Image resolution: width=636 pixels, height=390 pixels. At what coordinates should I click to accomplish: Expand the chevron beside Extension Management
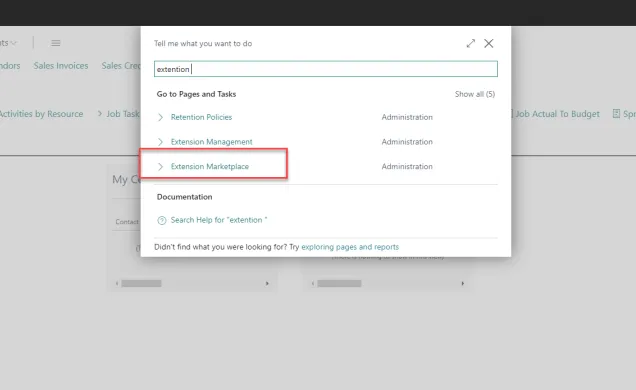[x=160, y=142]
